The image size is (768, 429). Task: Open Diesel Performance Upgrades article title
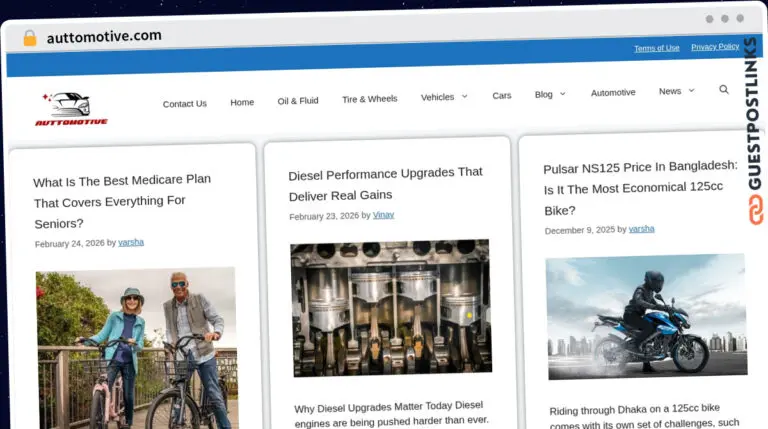click(x=385, y=184)
